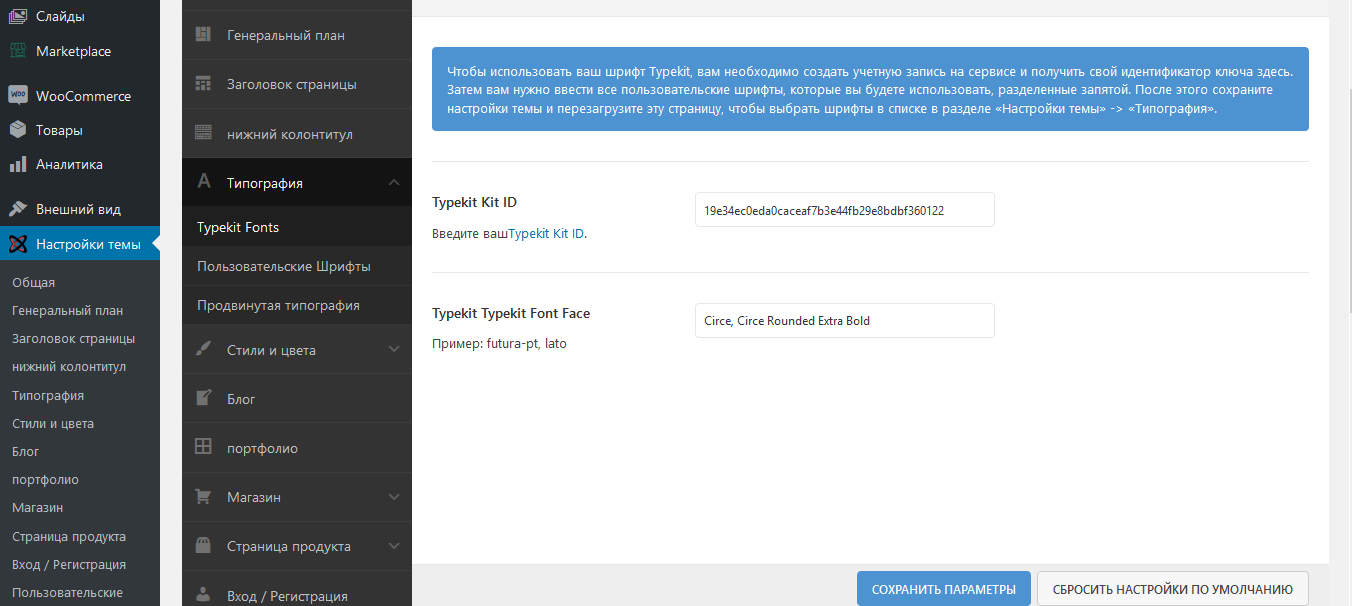Viewport: 1352px width, 606px height.
Task: Click Сохранить параметры button
Action: click(x=943, y=589)
